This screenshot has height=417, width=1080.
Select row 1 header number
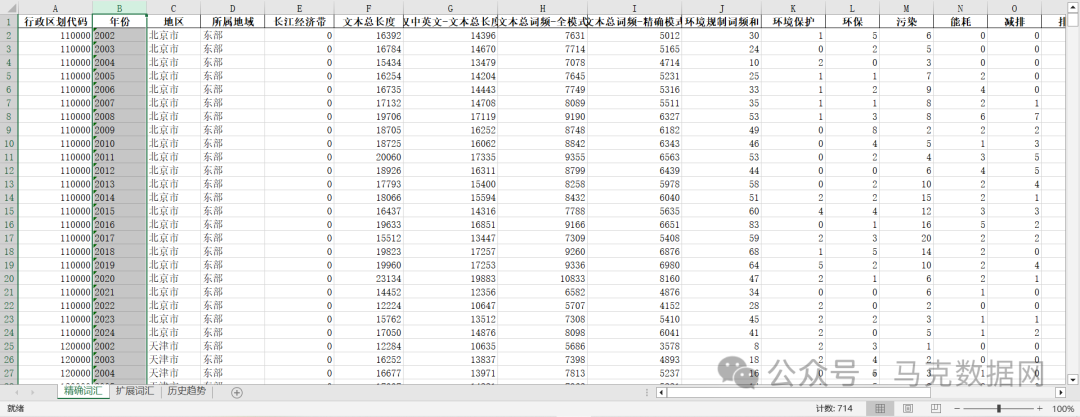point(8,21)
